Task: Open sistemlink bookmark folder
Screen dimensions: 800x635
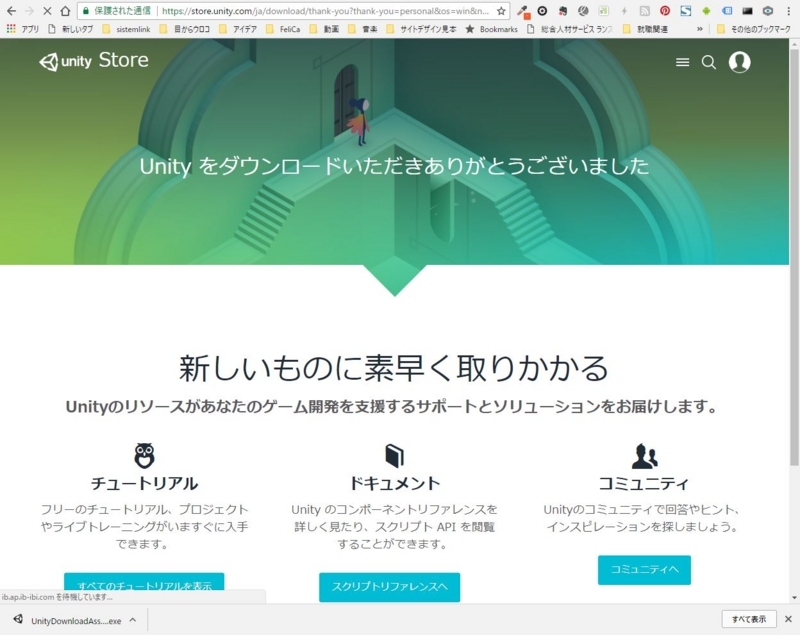Action: [x=127, y=29]
